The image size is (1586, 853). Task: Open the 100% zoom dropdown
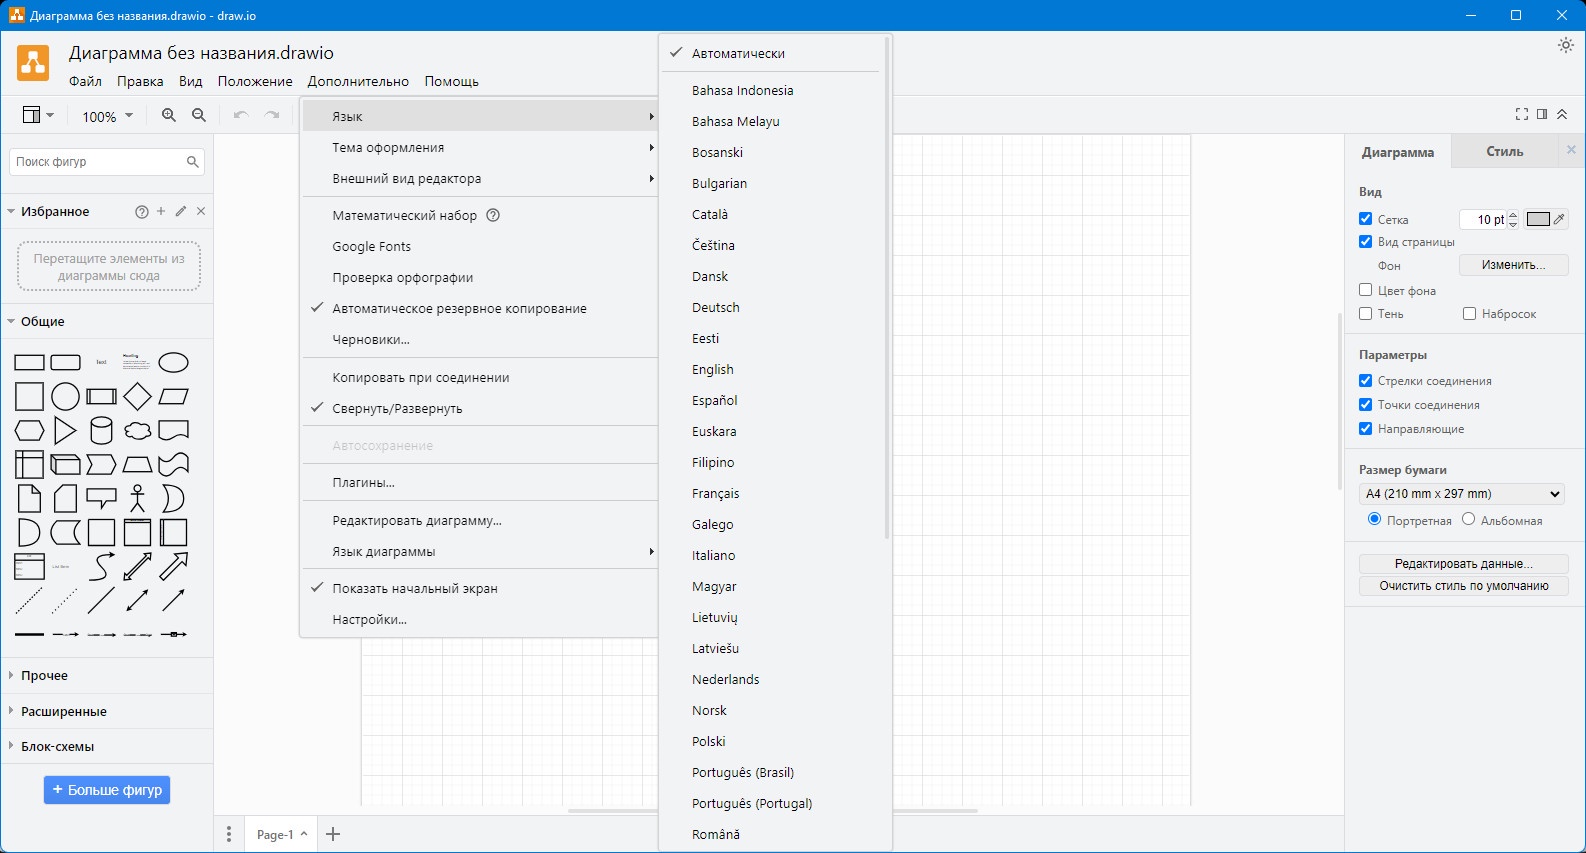tap(107, 116)
